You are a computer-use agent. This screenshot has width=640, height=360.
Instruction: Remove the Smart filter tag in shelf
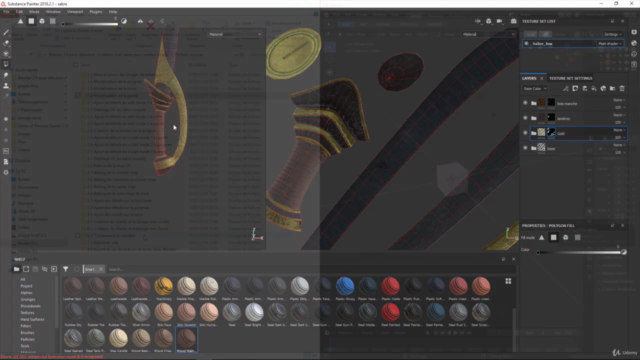click(101, 269)
